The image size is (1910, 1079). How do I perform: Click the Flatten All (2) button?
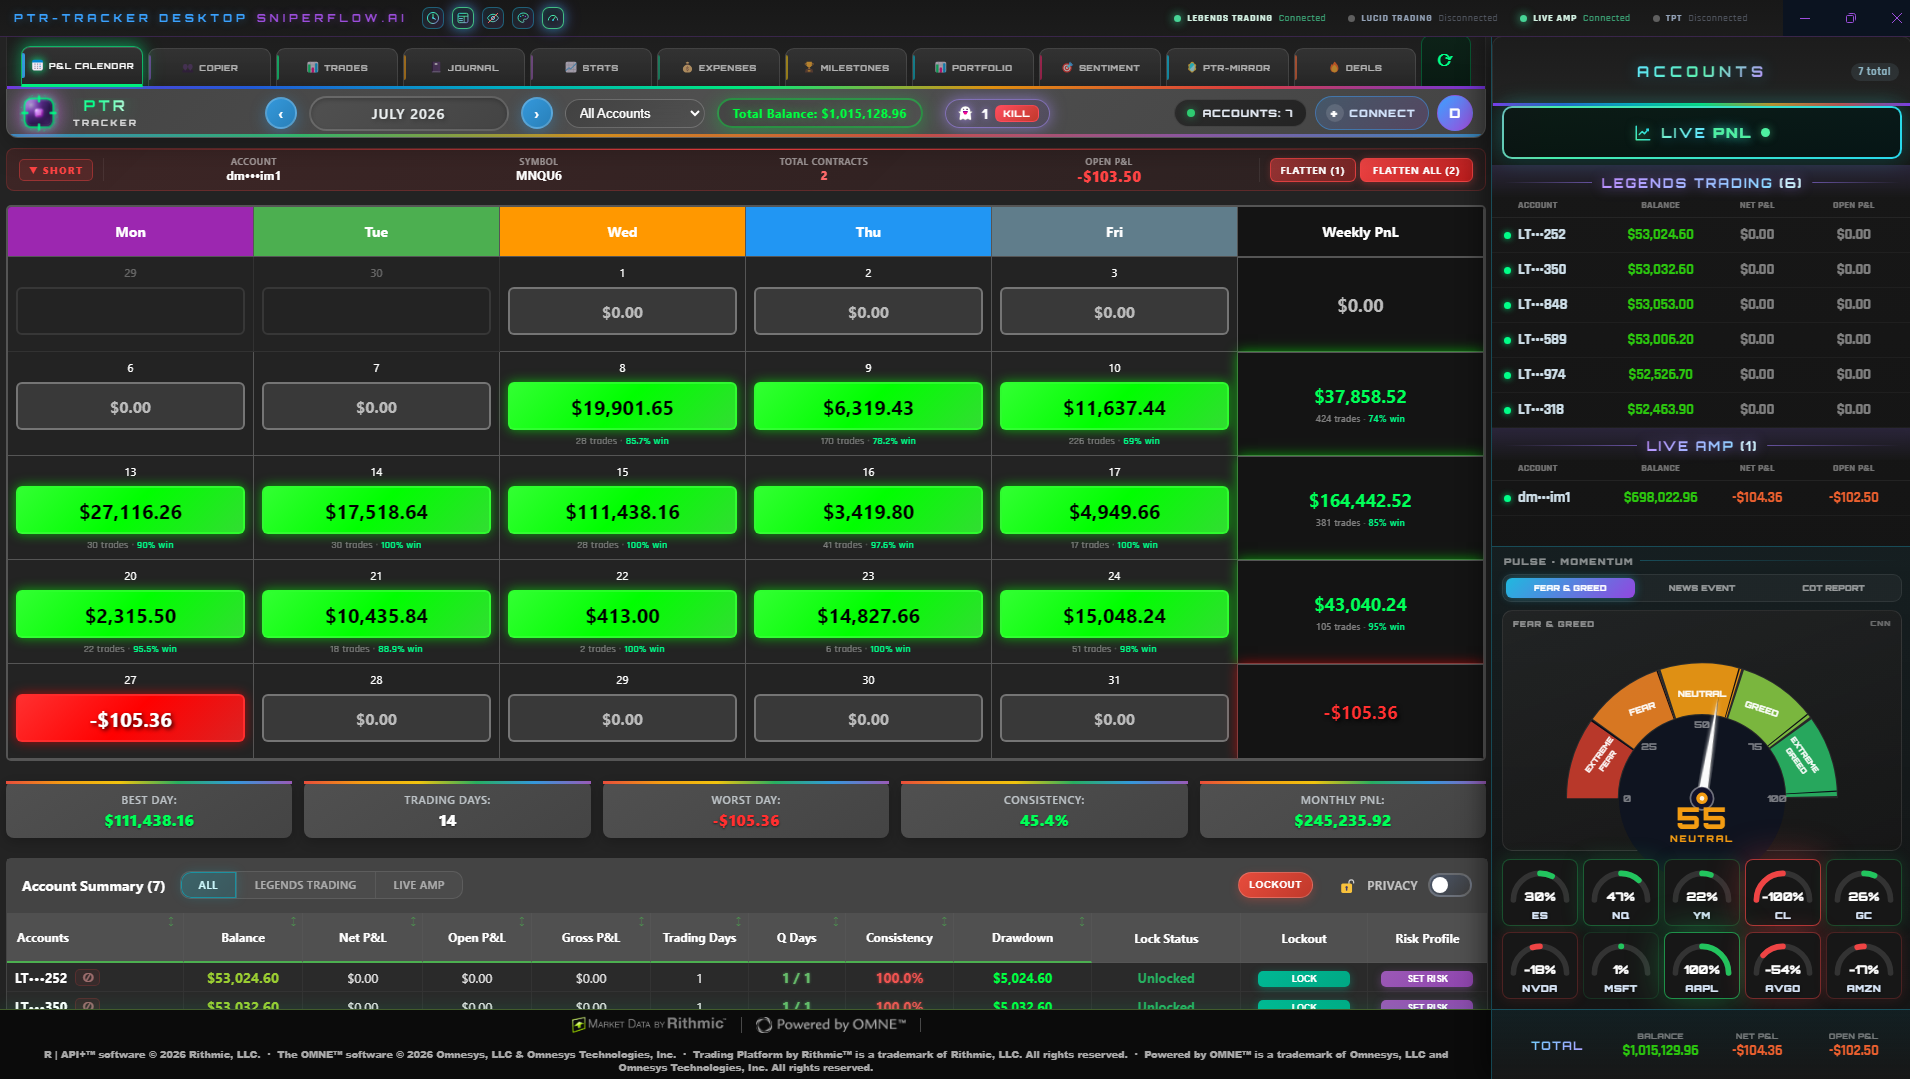(x=1415, y=171)
